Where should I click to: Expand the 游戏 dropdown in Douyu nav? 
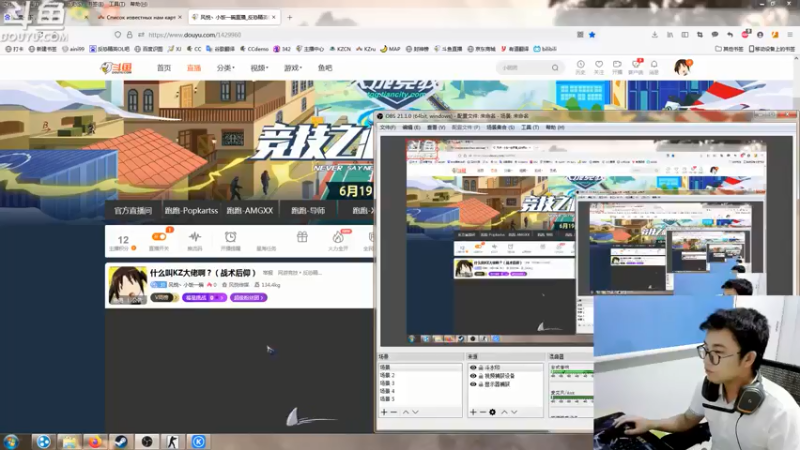[293, 67]
